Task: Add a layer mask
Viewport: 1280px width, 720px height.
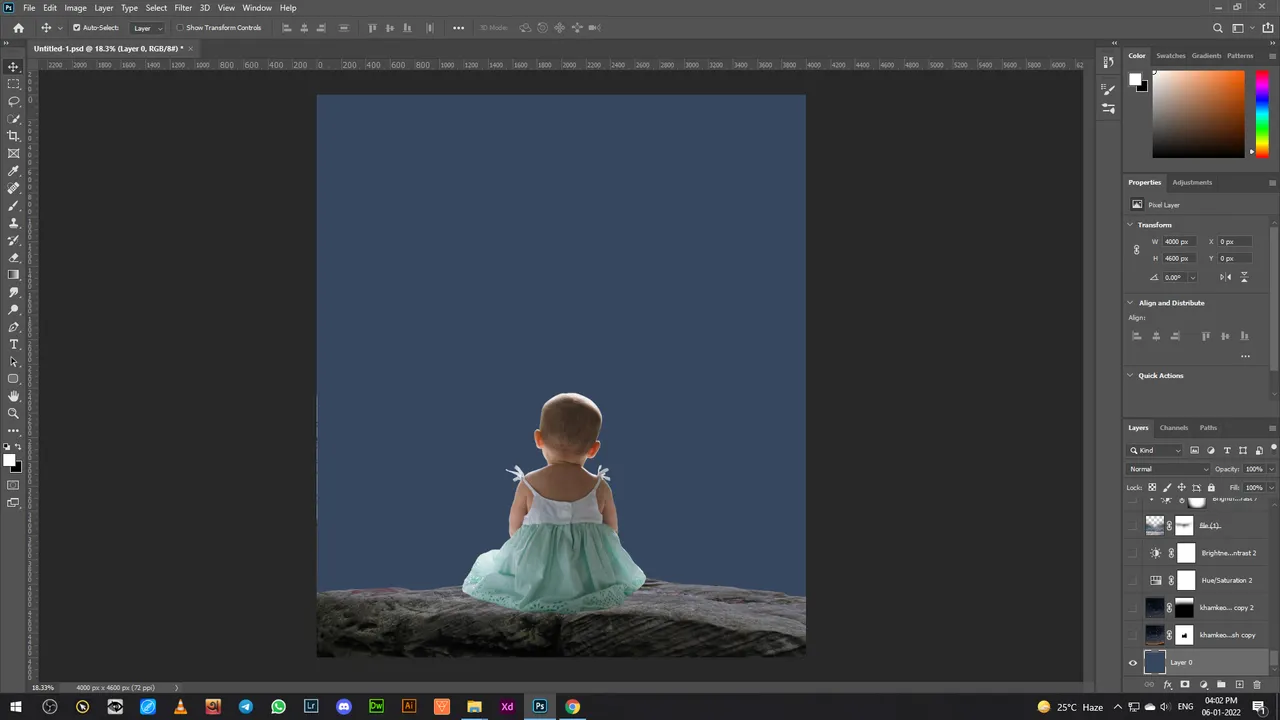Action: [1185, 685]
